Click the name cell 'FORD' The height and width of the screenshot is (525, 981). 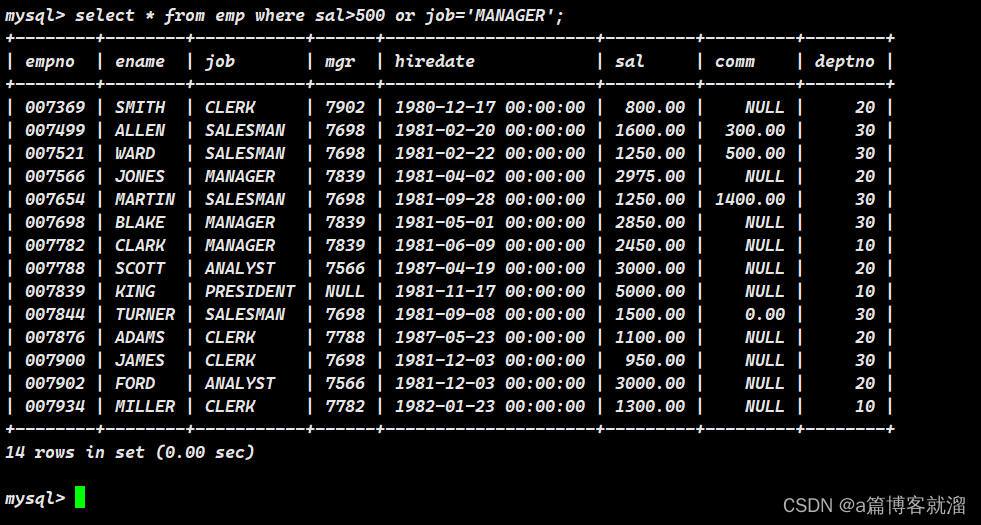coord(135,383)
